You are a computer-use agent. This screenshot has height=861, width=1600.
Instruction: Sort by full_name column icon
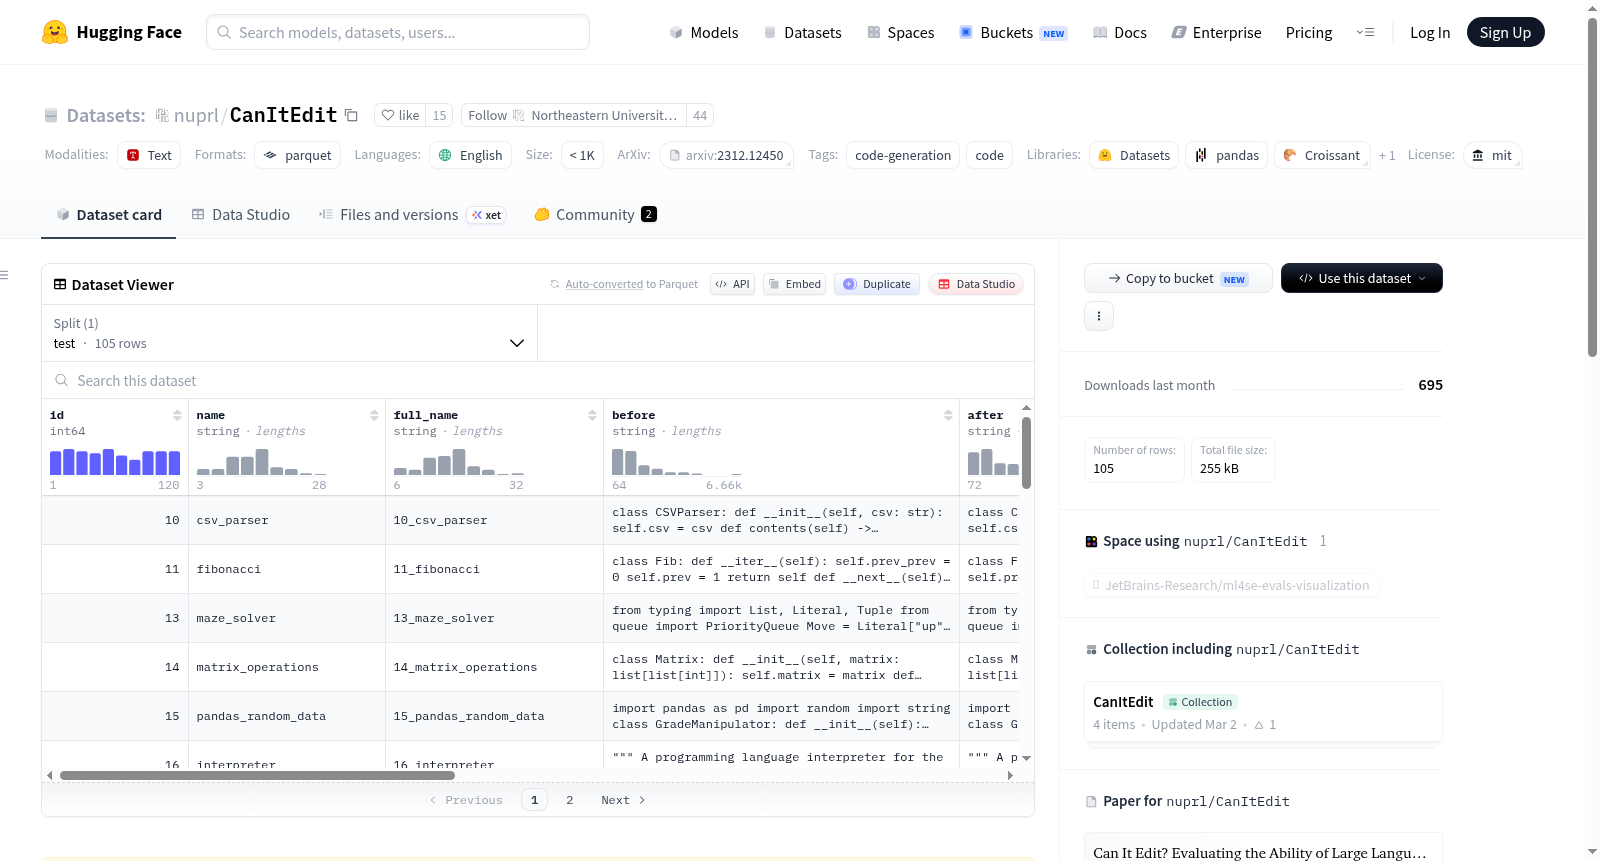(x=592, y=415)
